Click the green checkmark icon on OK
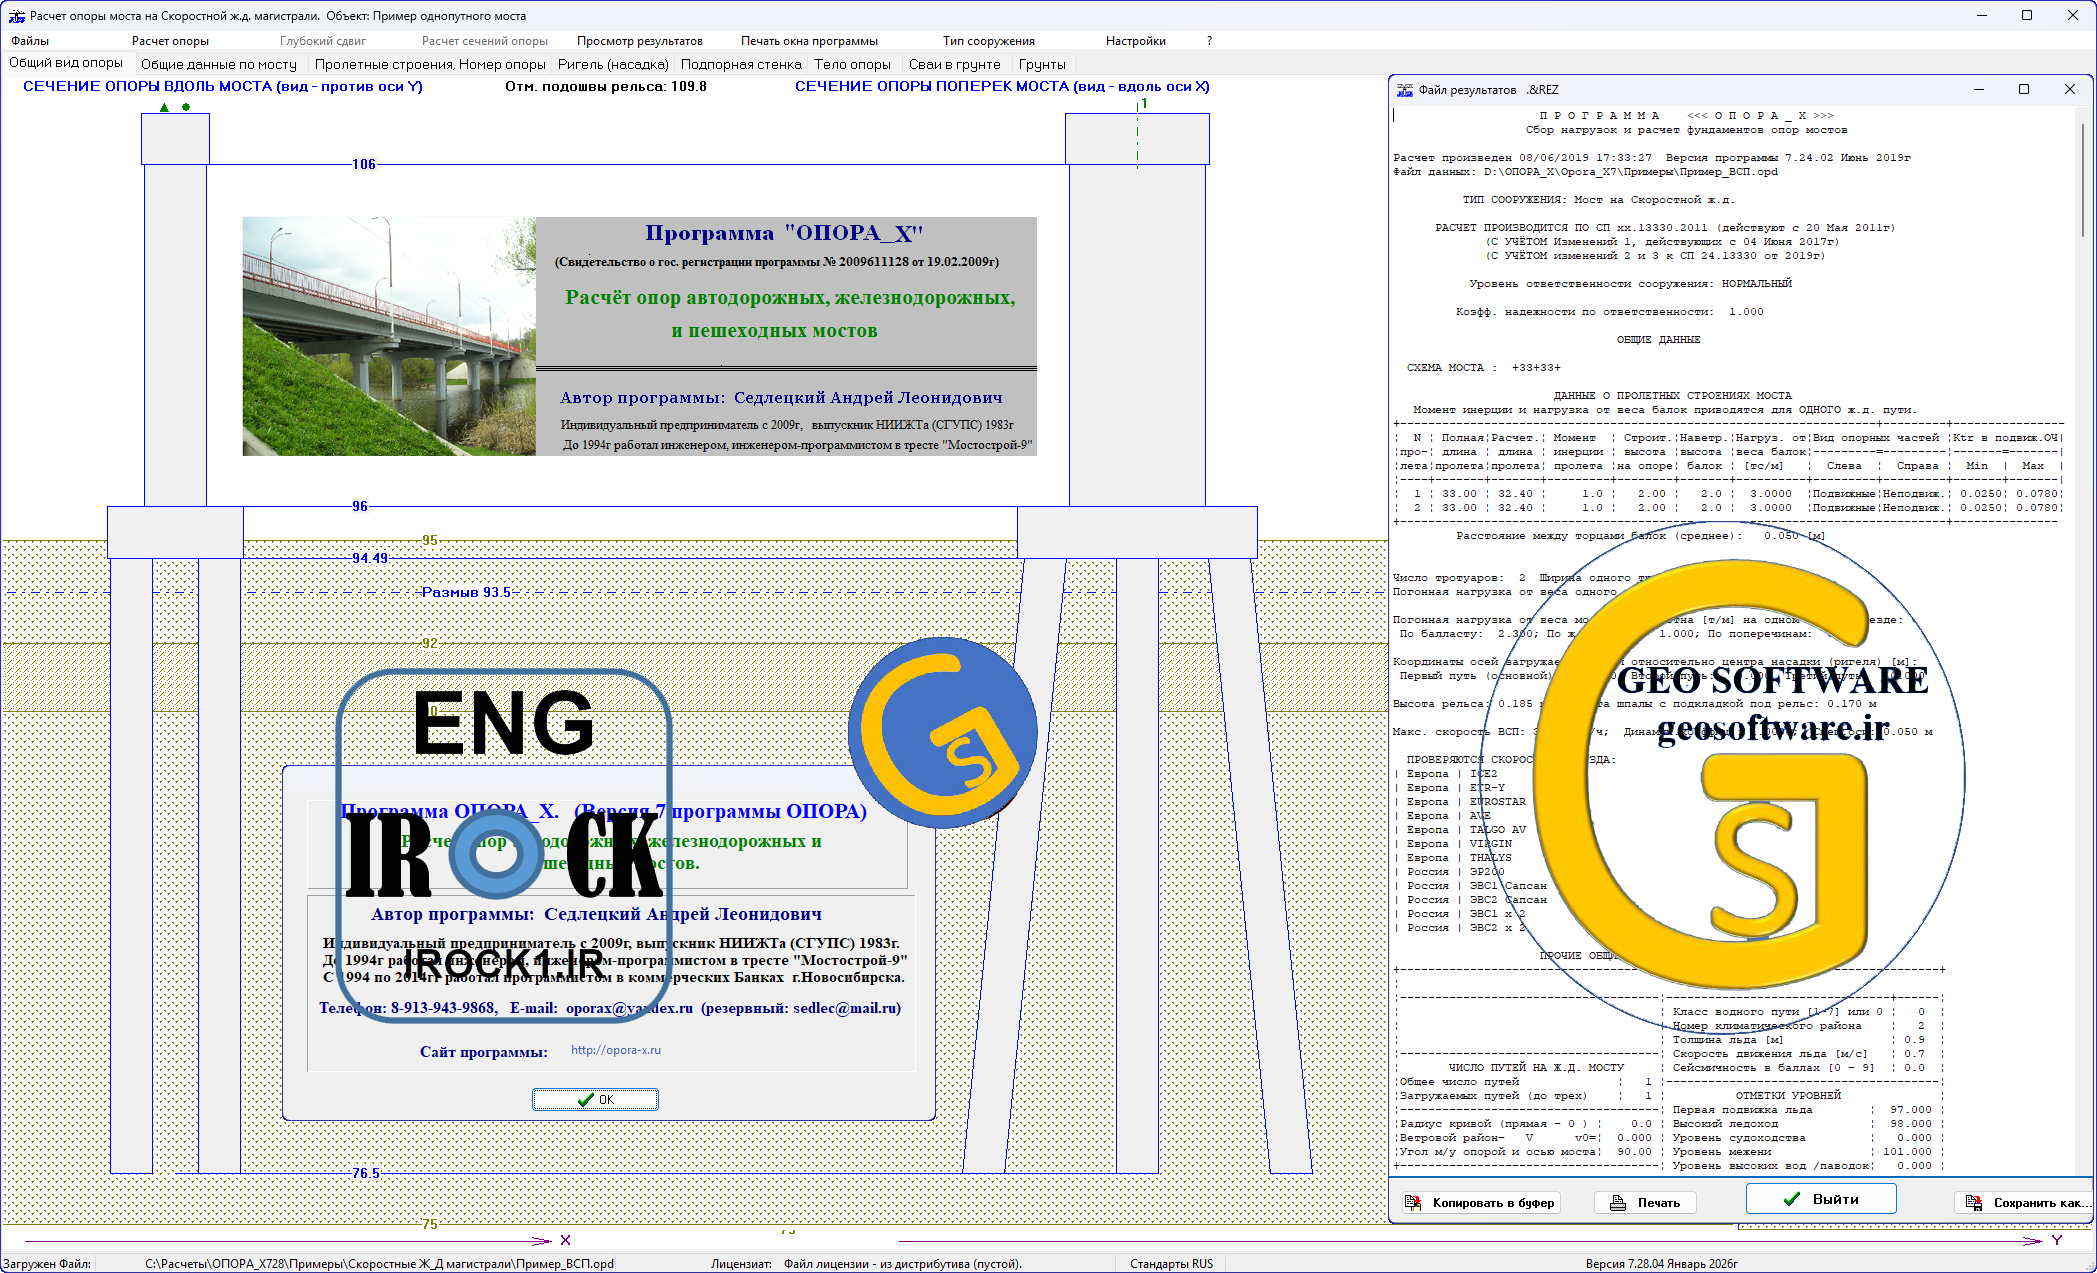The height and width of the screenshot is (1273, 2097). [x=586, y=1099]
